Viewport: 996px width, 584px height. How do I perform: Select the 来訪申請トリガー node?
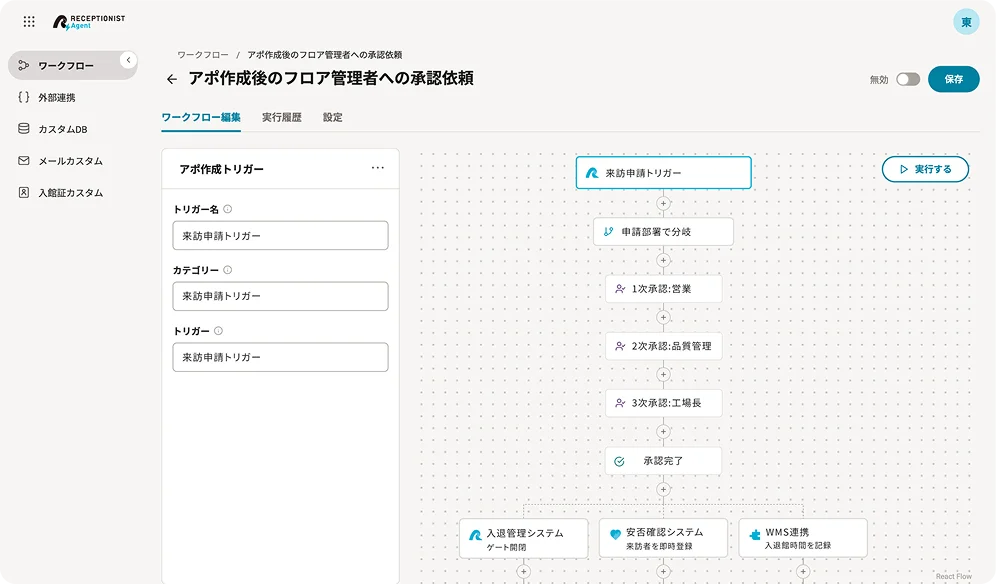coord(663,173)
